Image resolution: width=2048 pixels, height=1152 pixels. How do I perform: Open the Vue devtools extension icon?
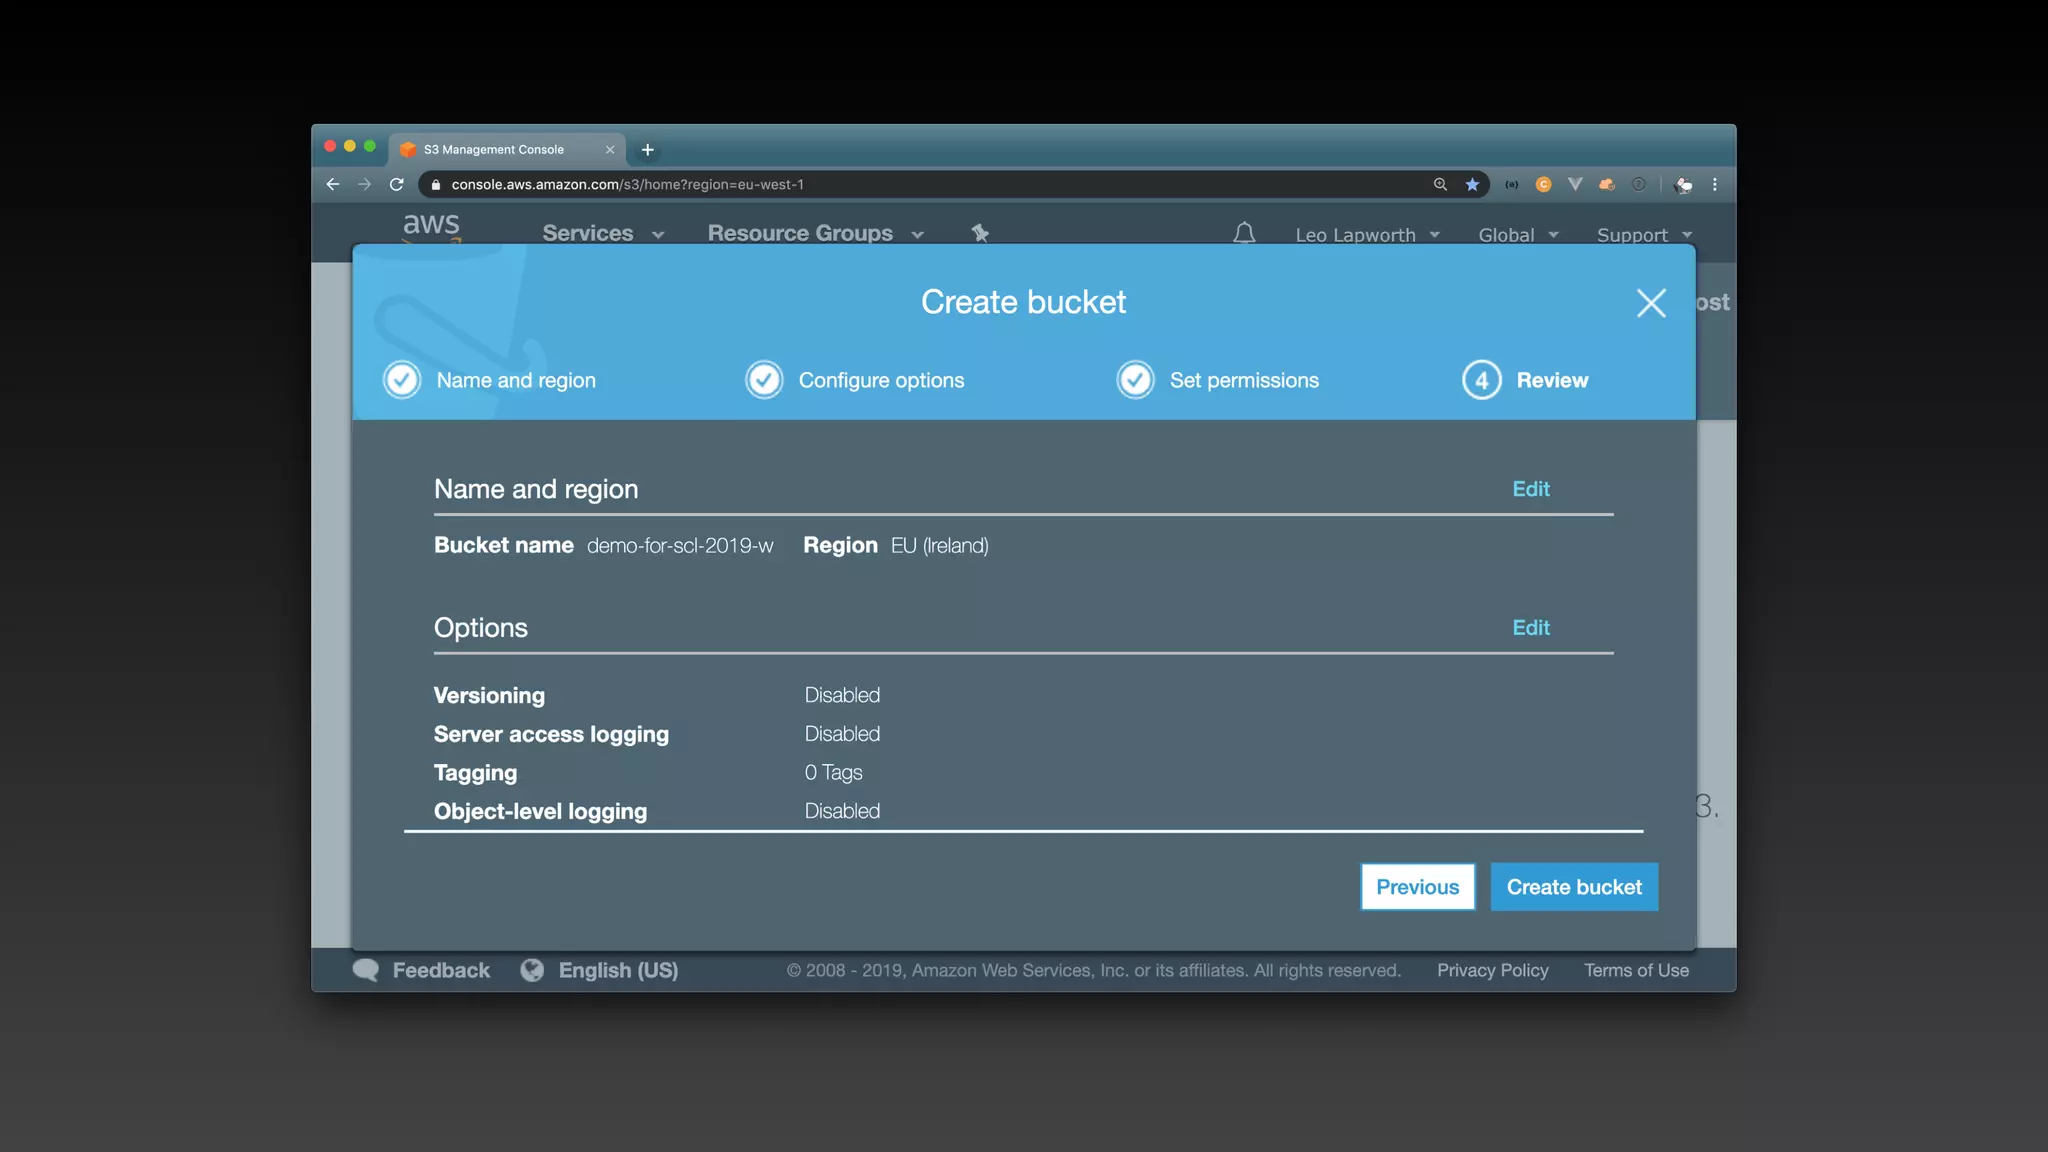click(1575, 185)
